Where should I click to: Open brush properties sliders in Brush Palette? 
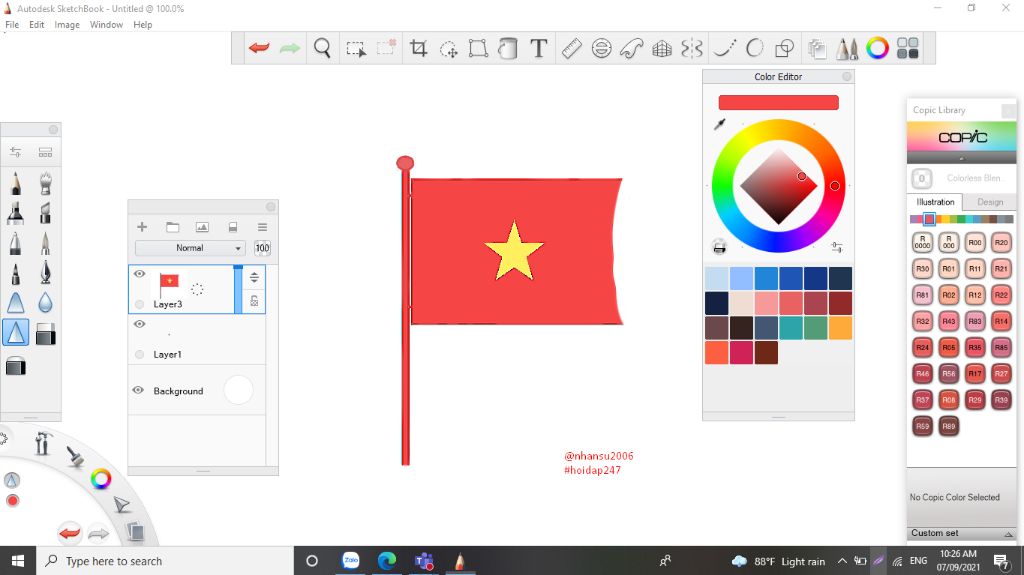(x=16, y=152)
